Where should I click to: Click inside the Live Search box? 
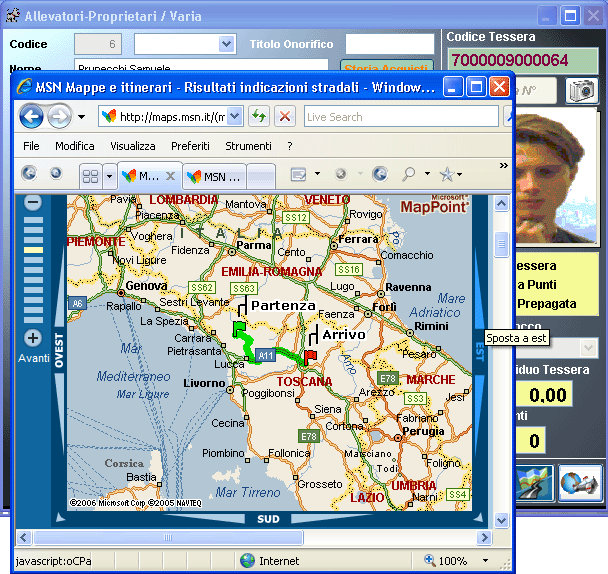[x=401, y=116]
